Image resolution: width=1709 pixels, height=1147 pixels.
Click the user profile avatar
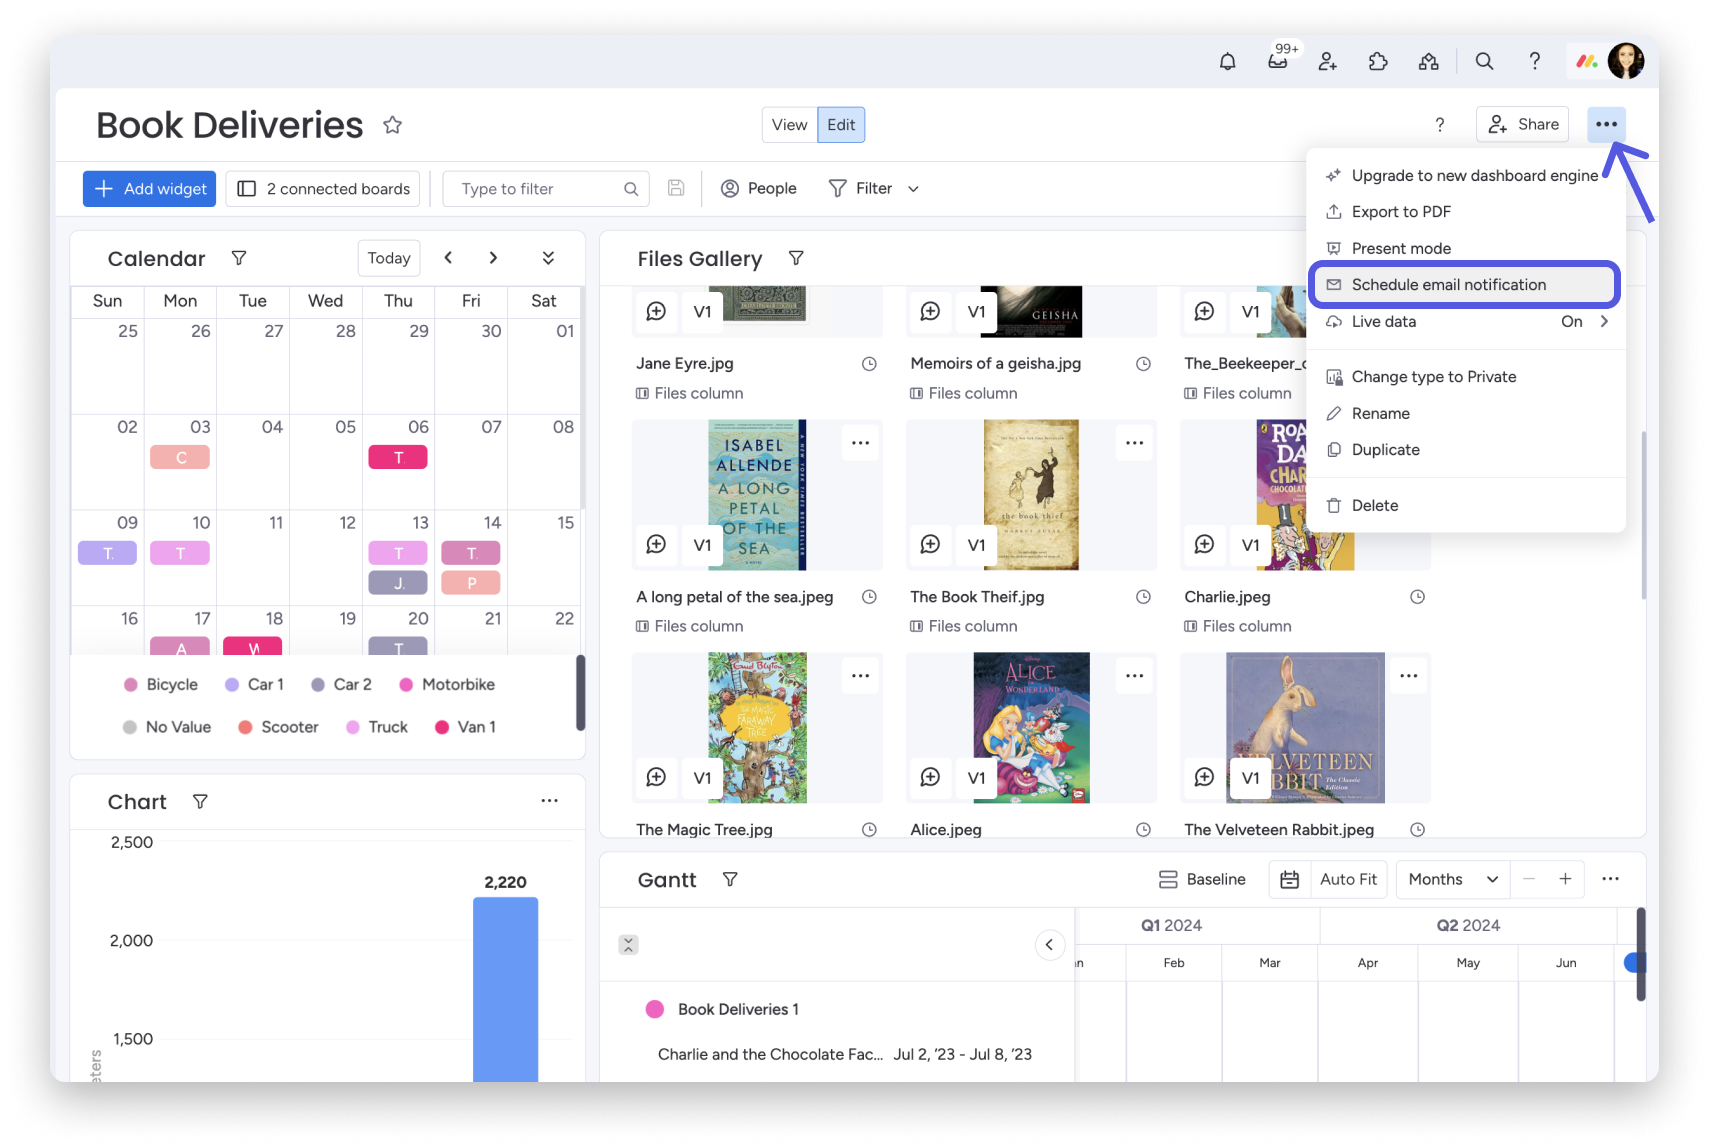(1626, 61)
